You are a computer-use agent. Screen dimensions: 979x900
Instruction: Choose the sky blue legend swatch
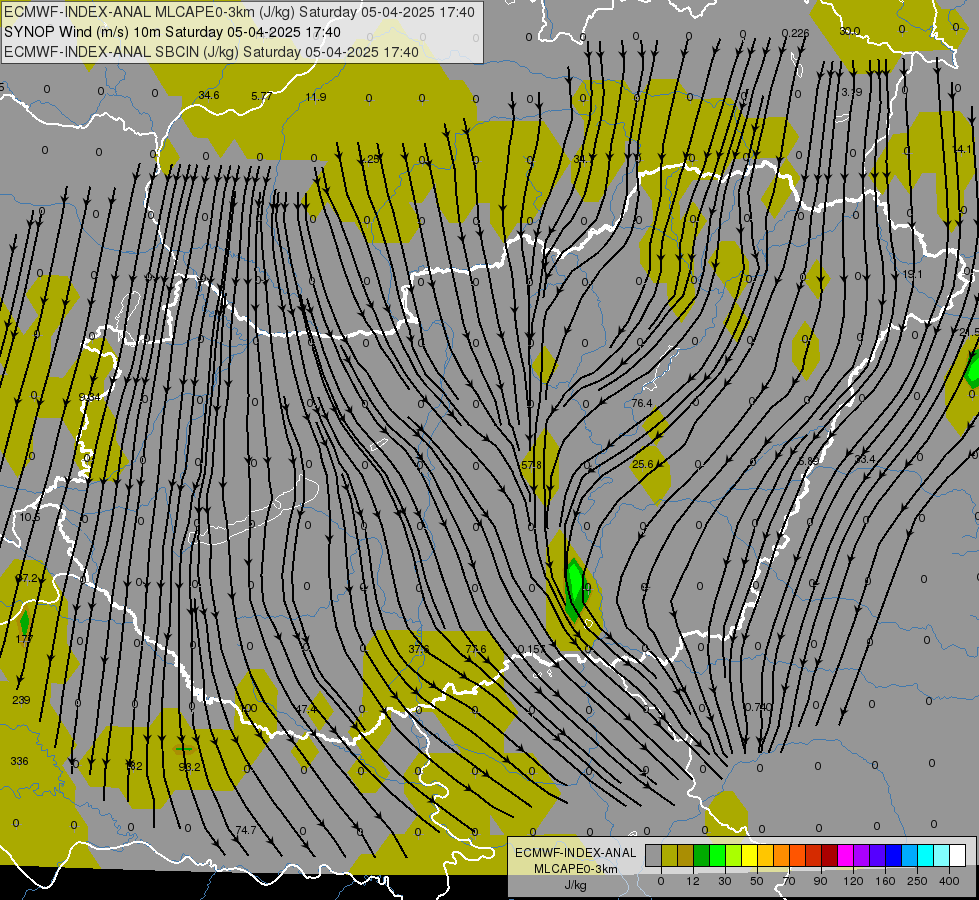click(x=910, y=856)
